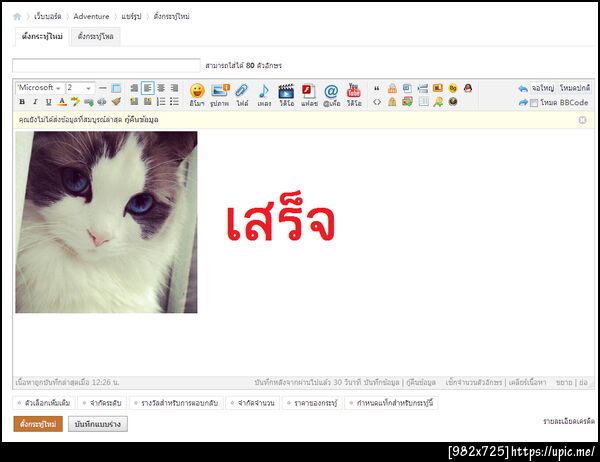Click ขยาย to enlarge the editor
This screenshot has width=600, height=462.
564,382
